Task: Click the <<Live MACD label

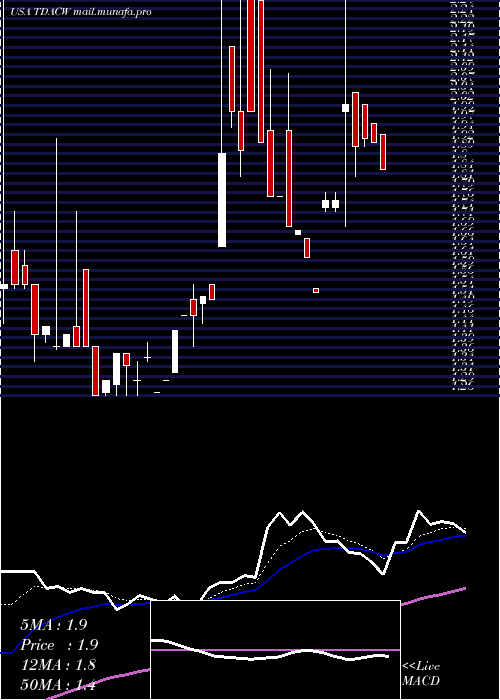Action: click(421, 673)
